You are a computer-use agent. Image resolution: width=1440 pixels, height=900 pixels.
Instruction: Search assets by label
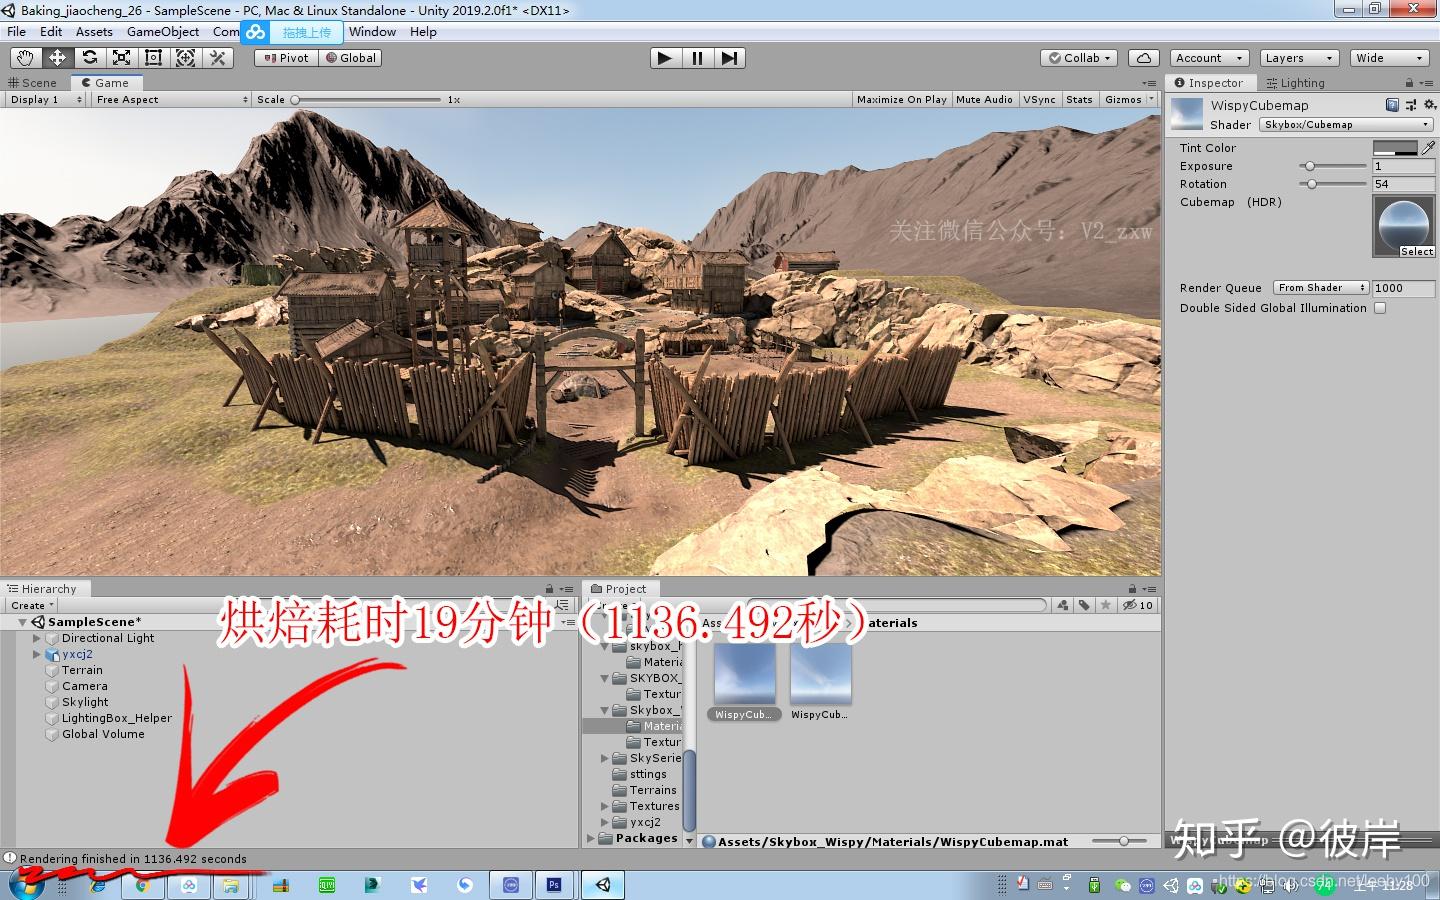tap(1084, 605)
